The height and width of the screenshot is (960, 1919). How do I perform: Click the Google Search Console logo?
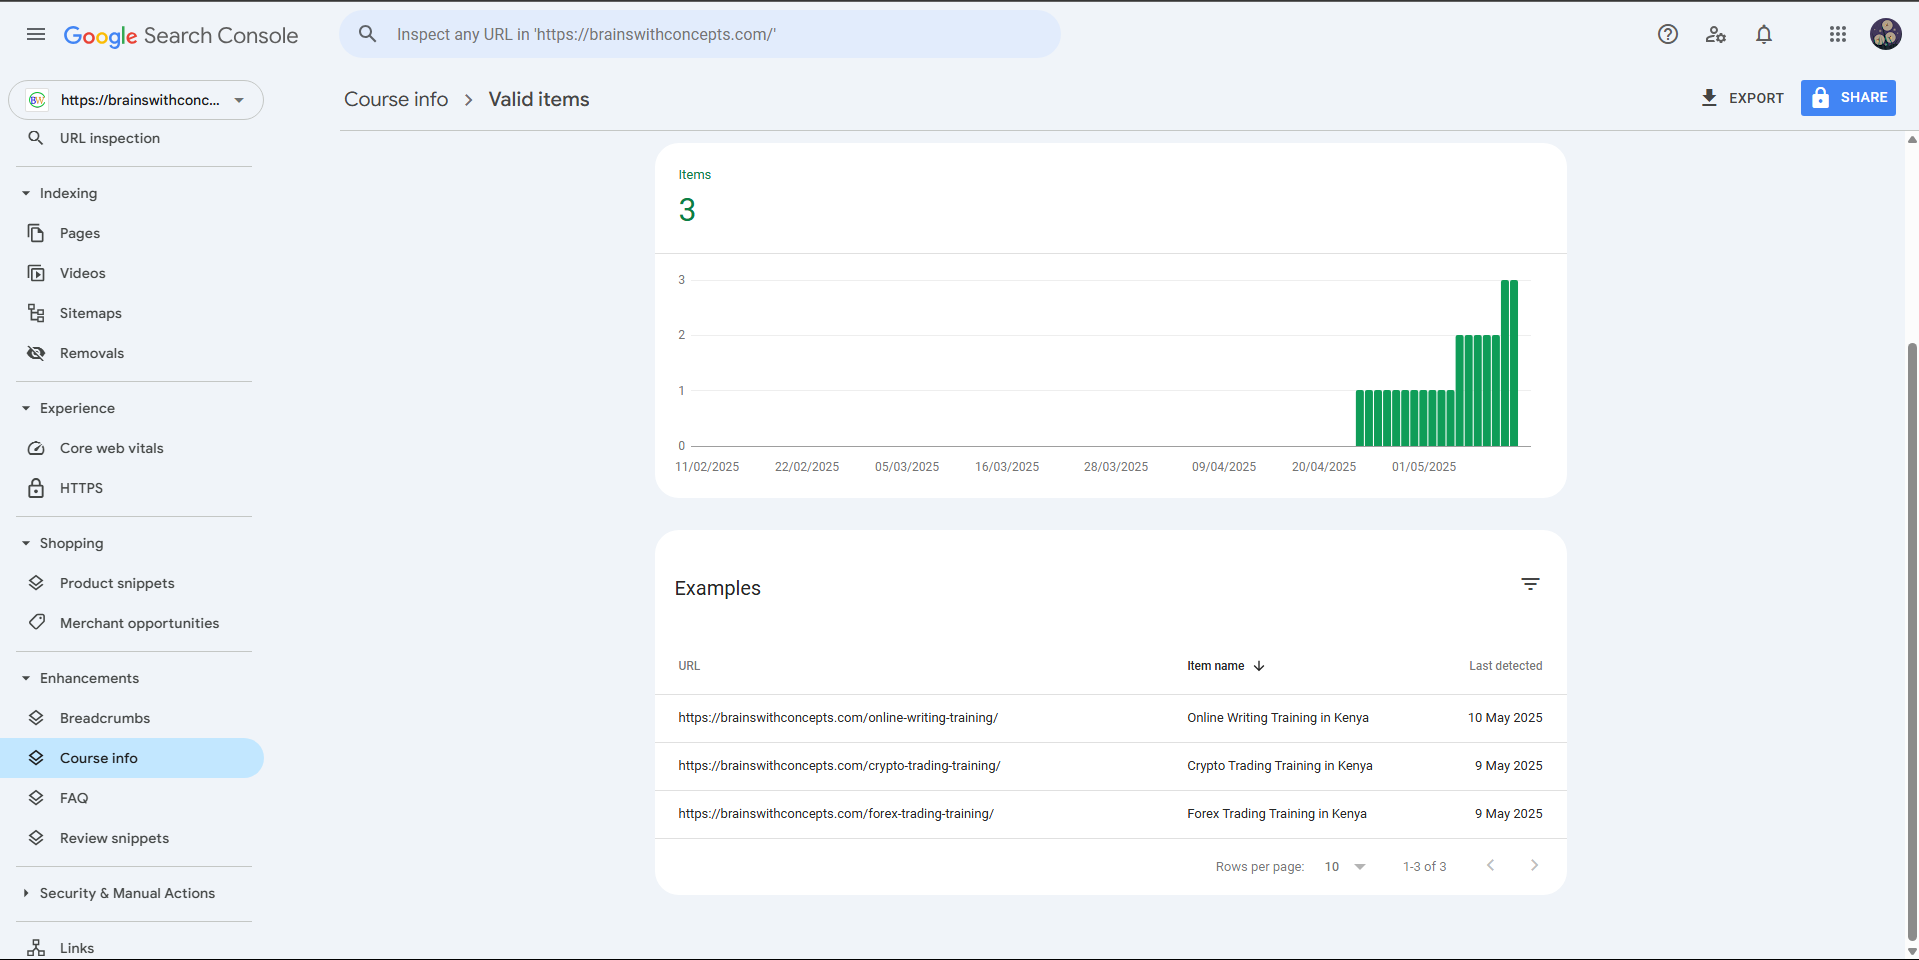point(181,36)
